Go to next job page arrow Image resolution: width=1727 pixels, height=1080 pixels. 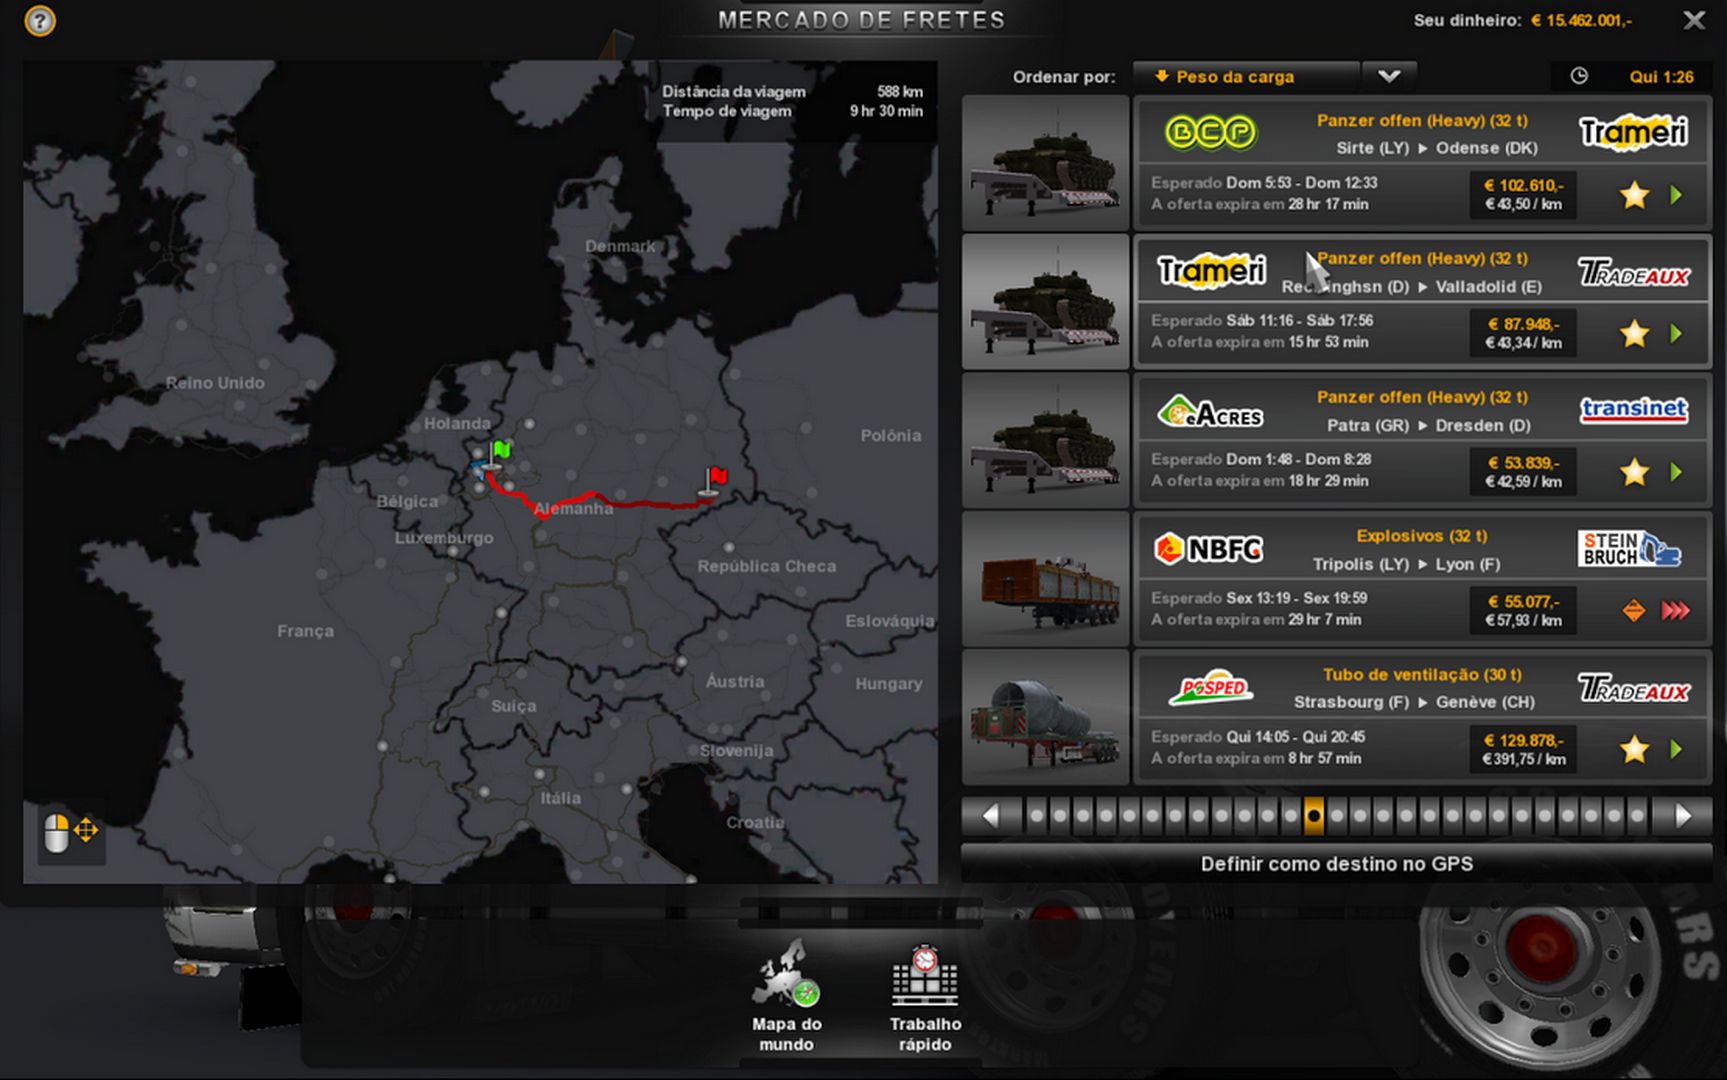(x=1683, y=816)
